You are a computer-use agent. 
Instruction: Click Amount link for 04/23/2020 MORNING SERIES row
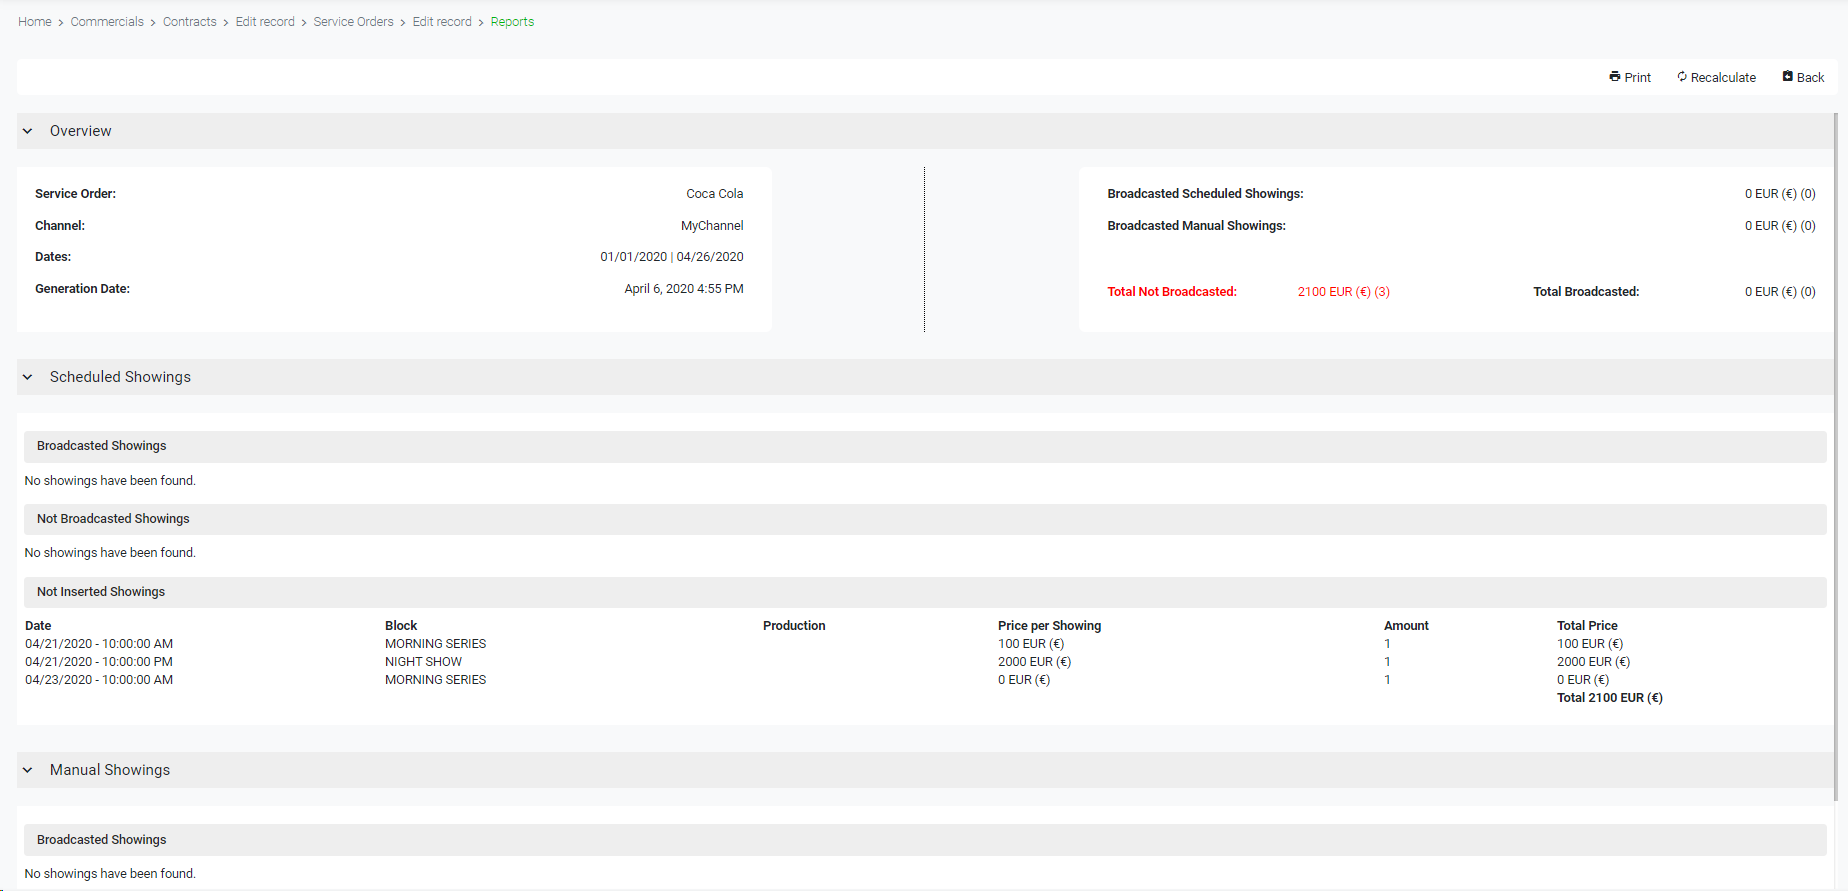point(1388,680)
